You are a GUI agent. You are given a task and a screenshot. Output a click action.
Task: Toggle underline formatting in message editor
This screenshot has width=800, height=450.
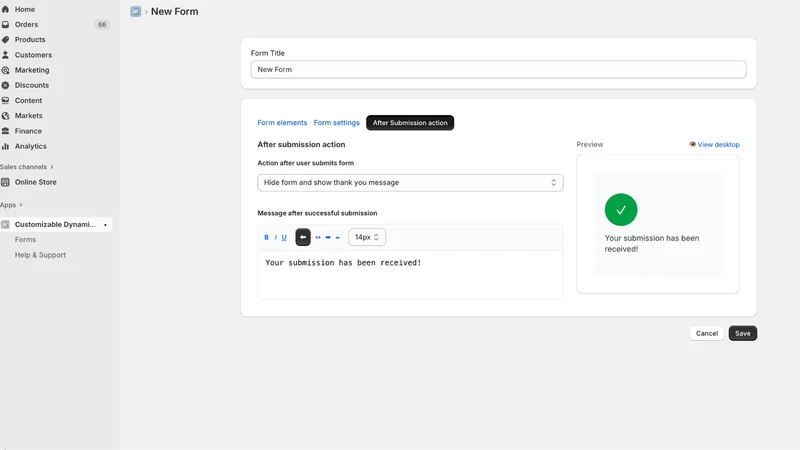coord(284,237)
